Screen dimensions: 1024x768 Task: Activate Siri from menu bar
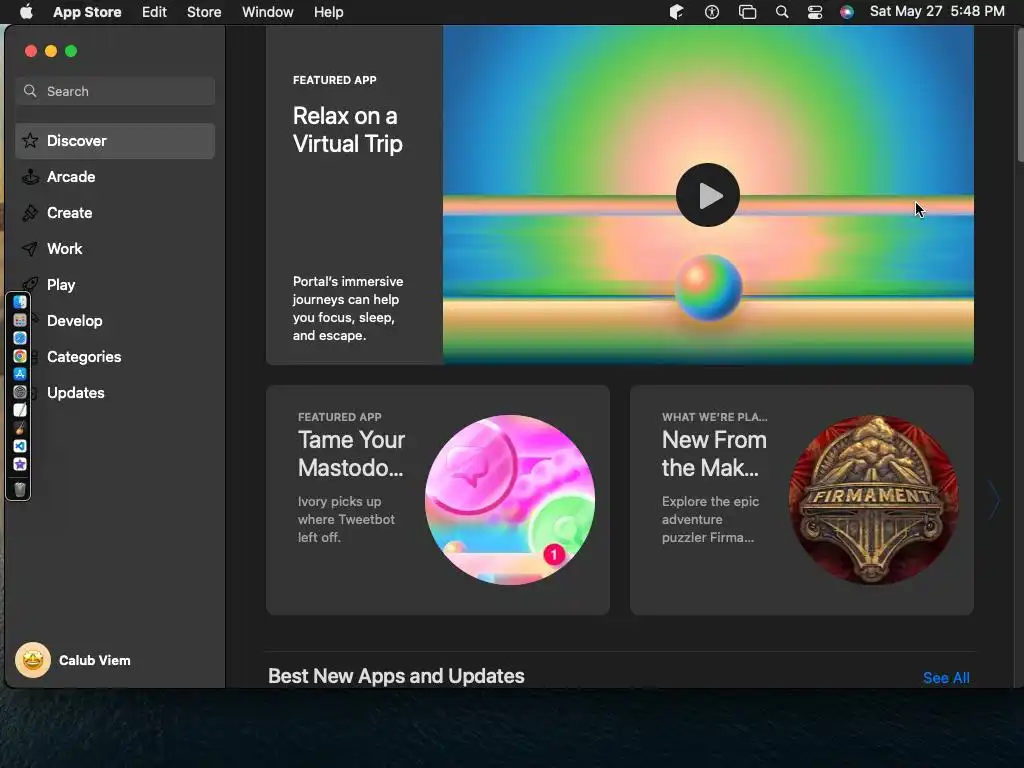(846, 12)
